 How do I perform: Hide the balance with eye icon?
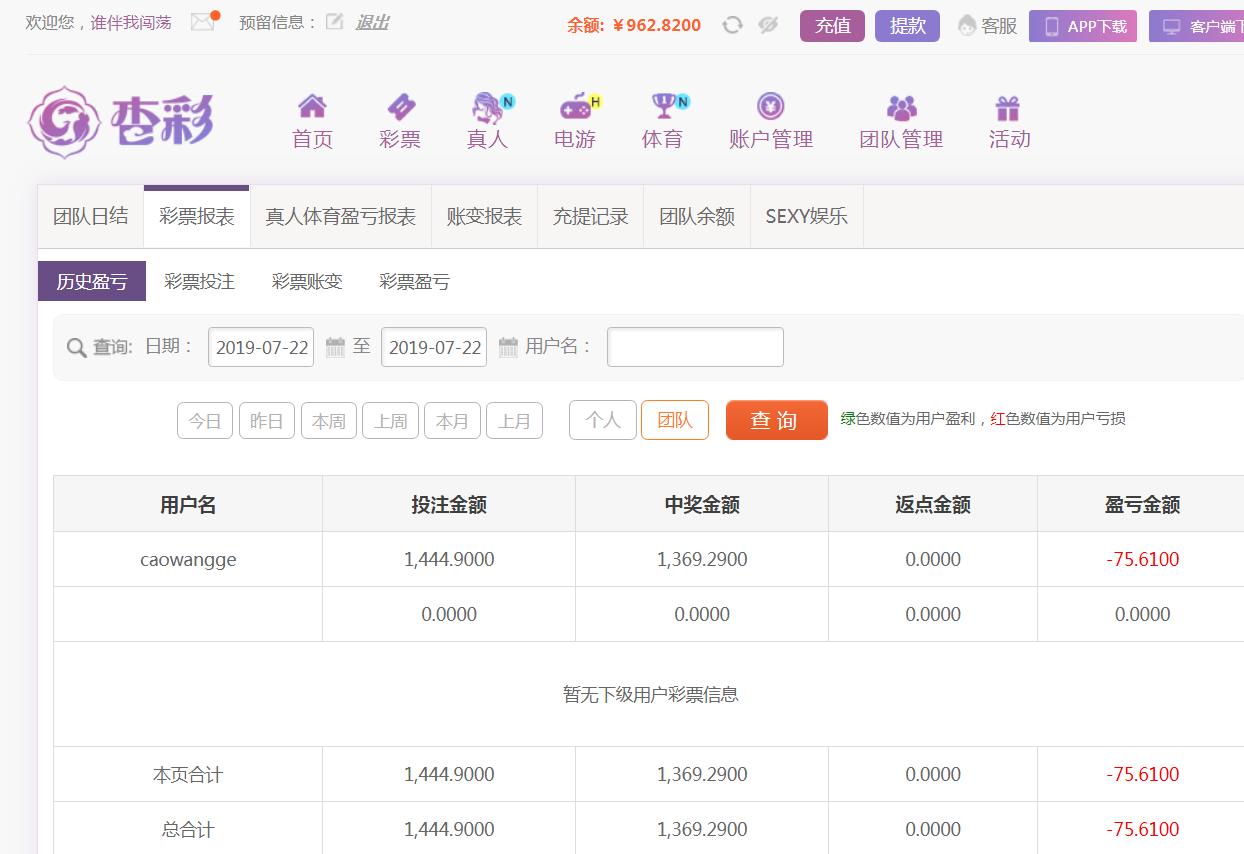coord(768,25)
